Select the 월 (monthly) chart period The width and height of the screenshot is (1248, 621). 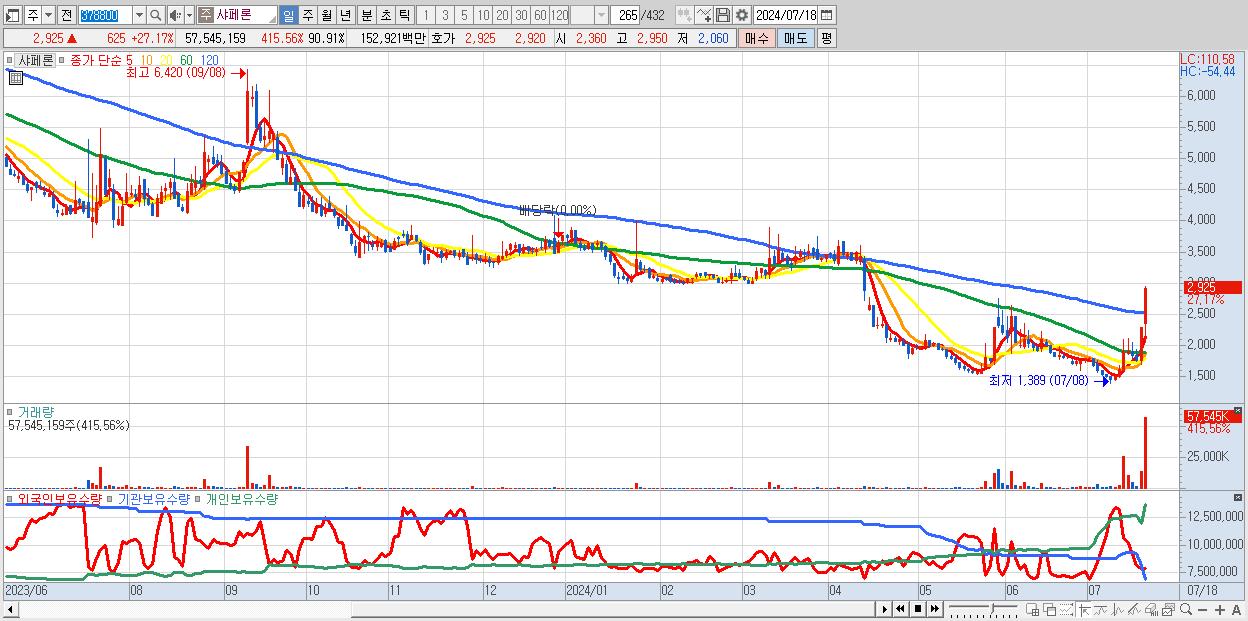tap(326, 15)
